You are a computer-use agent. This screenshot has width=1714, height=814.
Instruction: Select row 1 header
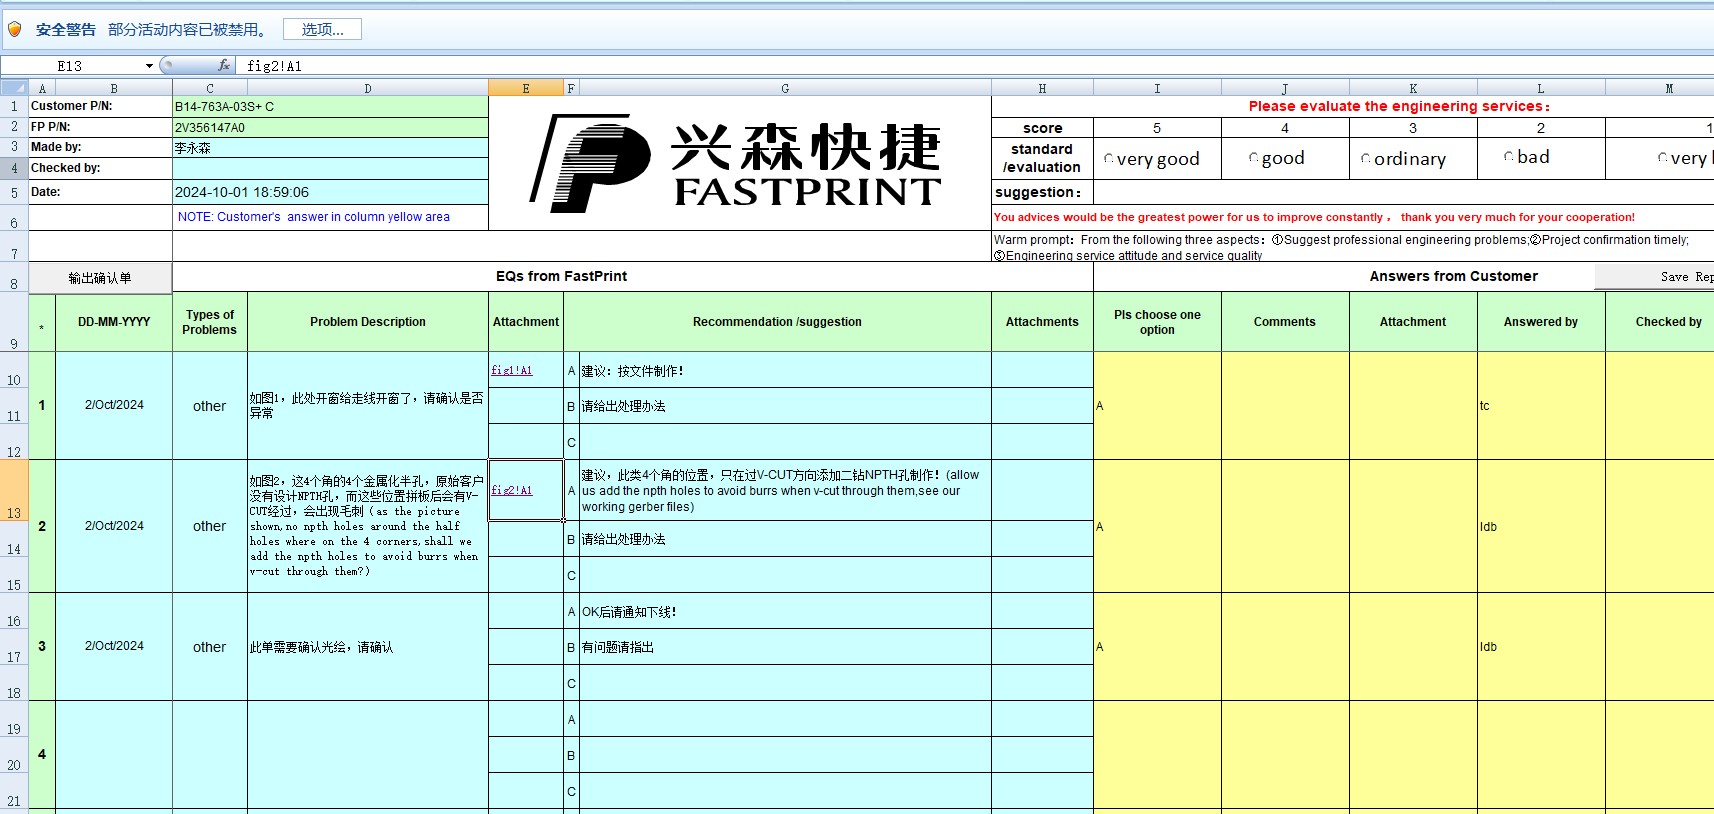pyautogui.click(x=14, y=106)
